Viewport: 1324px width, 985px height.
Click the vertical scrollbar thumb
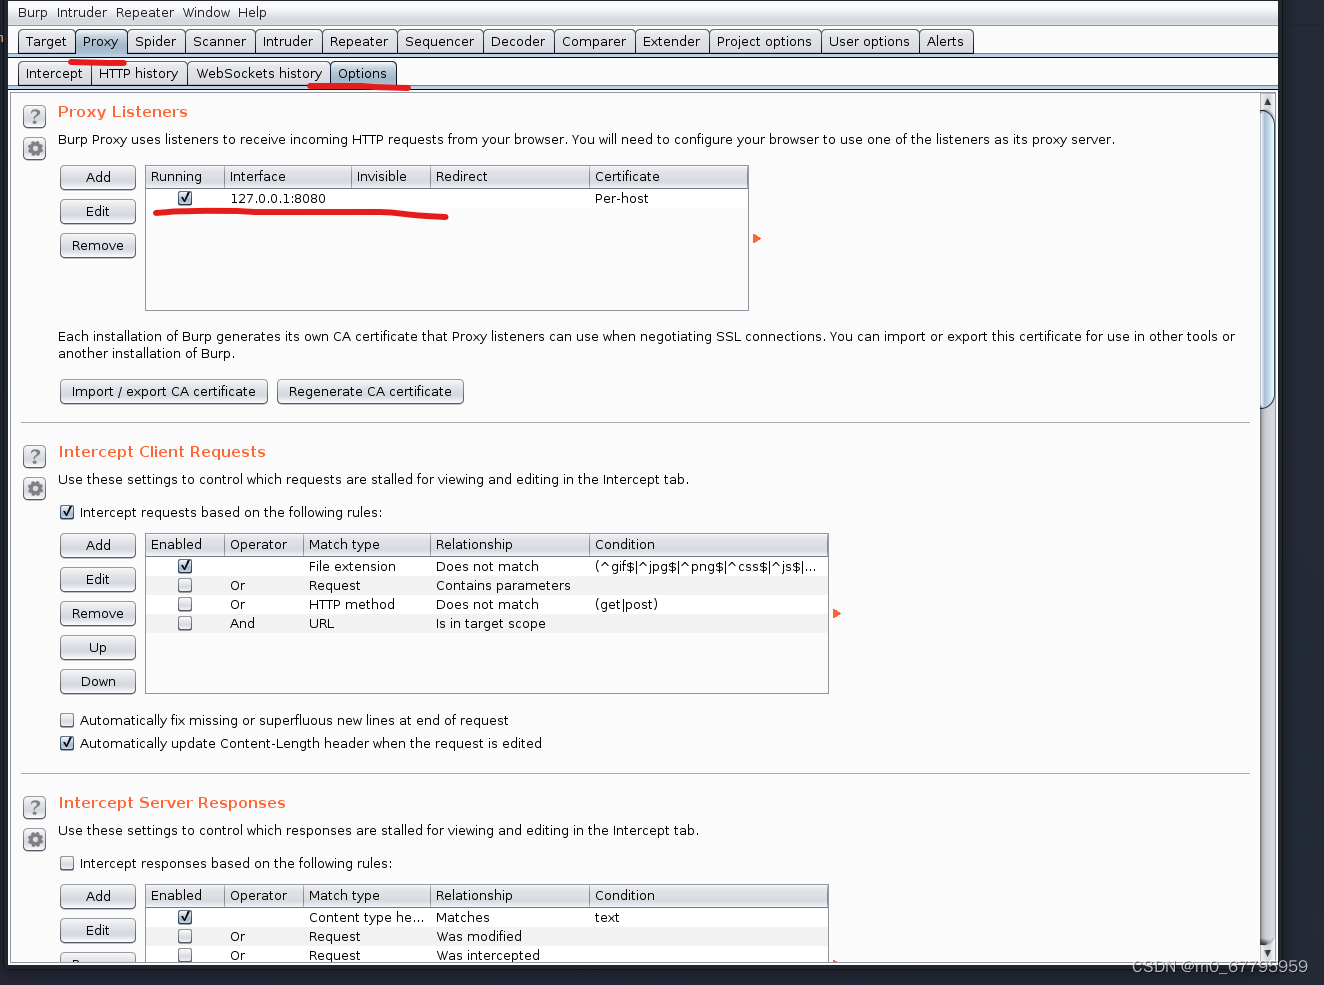(1267, 260)
